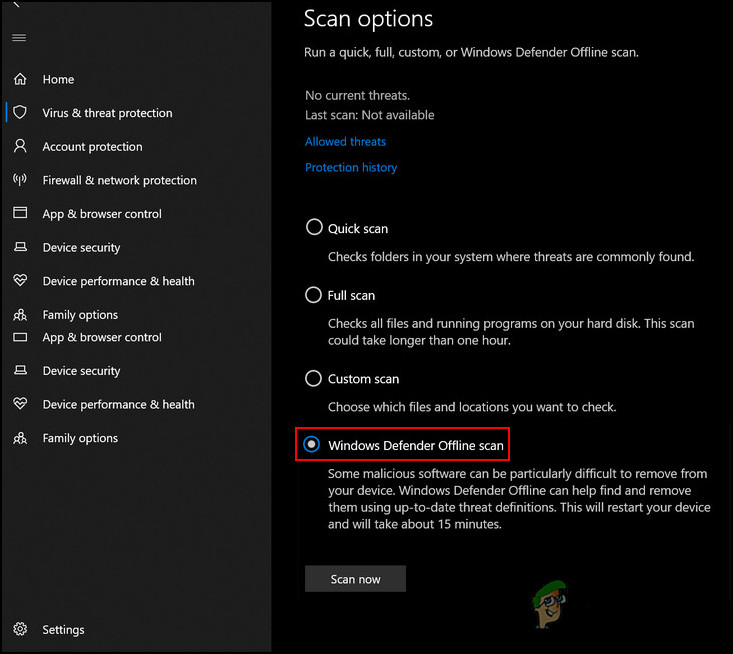Click the Home house icon

coord(19,79)
